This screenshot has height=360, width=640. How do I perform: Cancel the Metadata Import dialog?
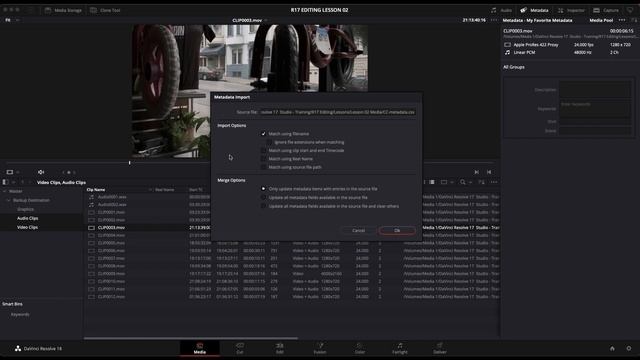[x=358, y=231]
